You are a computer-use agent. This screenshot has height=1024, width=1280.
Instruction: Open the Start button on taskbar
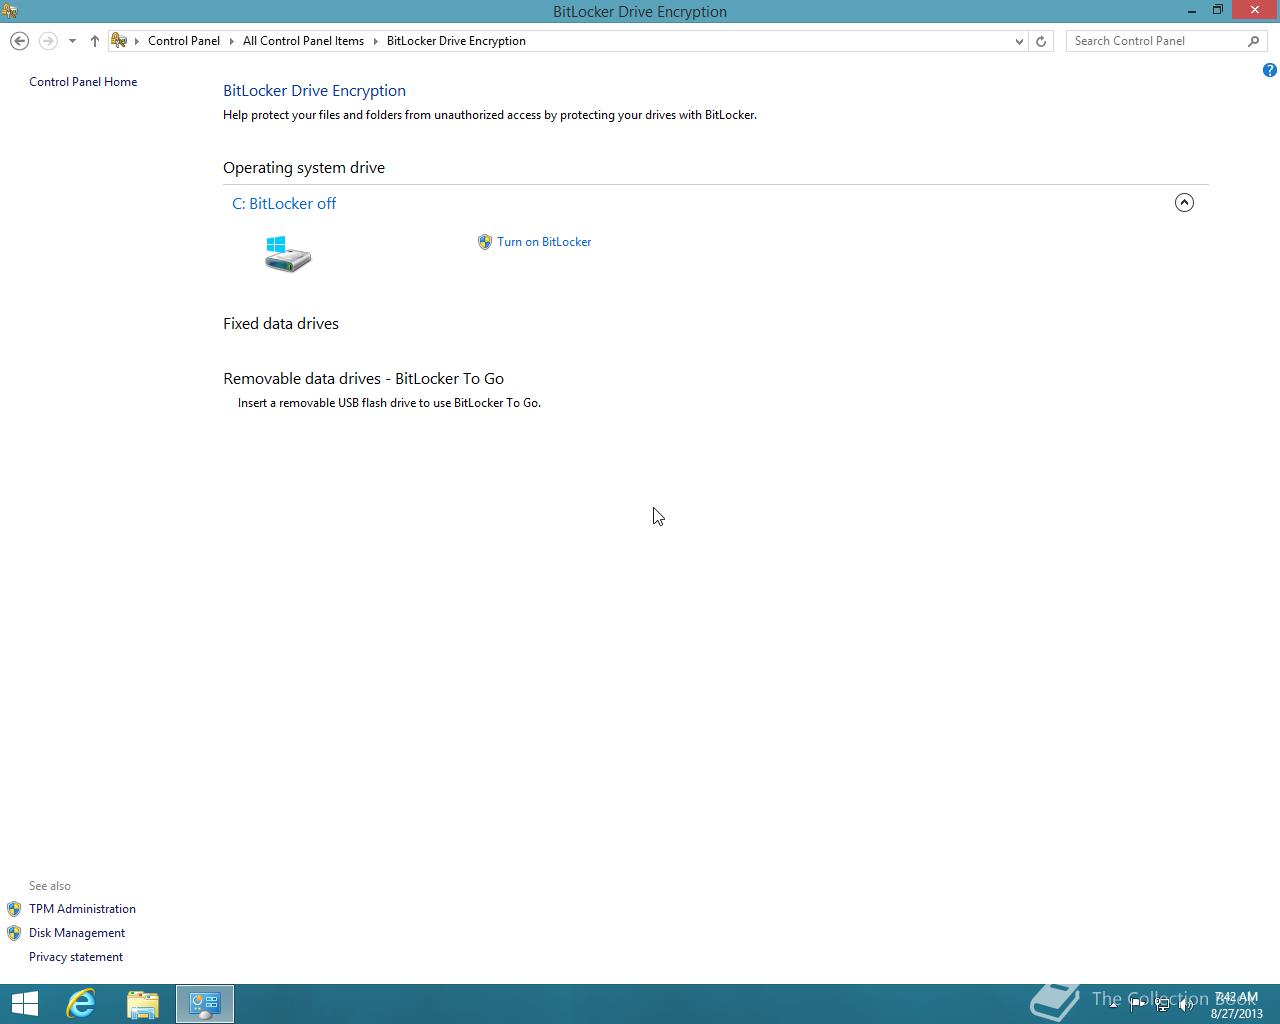(x=24, y=1004)
